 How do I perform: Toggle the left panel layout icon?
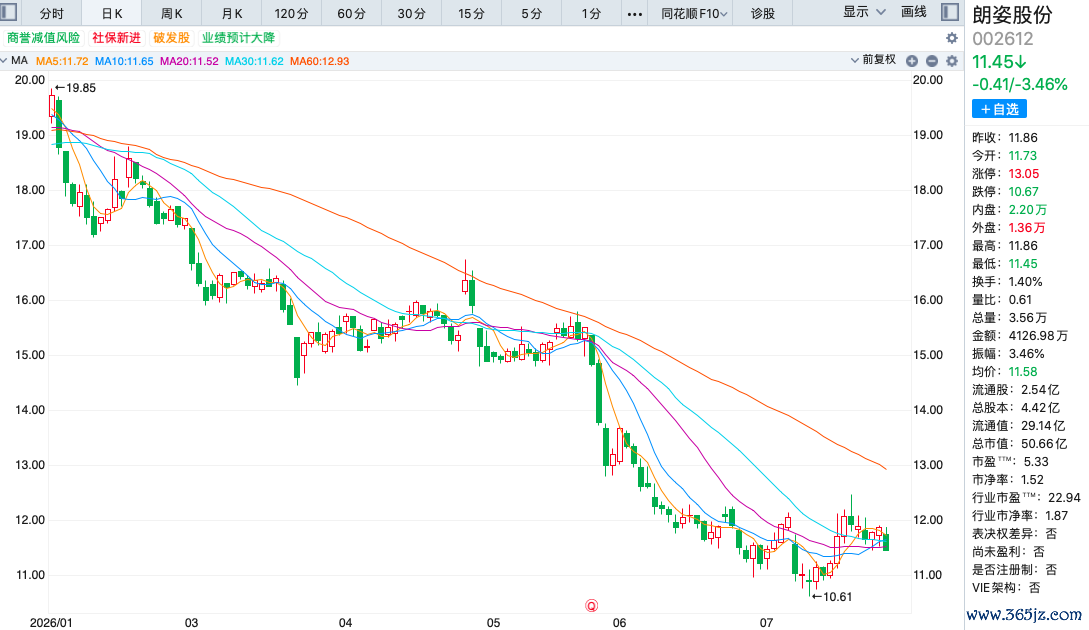8,12
